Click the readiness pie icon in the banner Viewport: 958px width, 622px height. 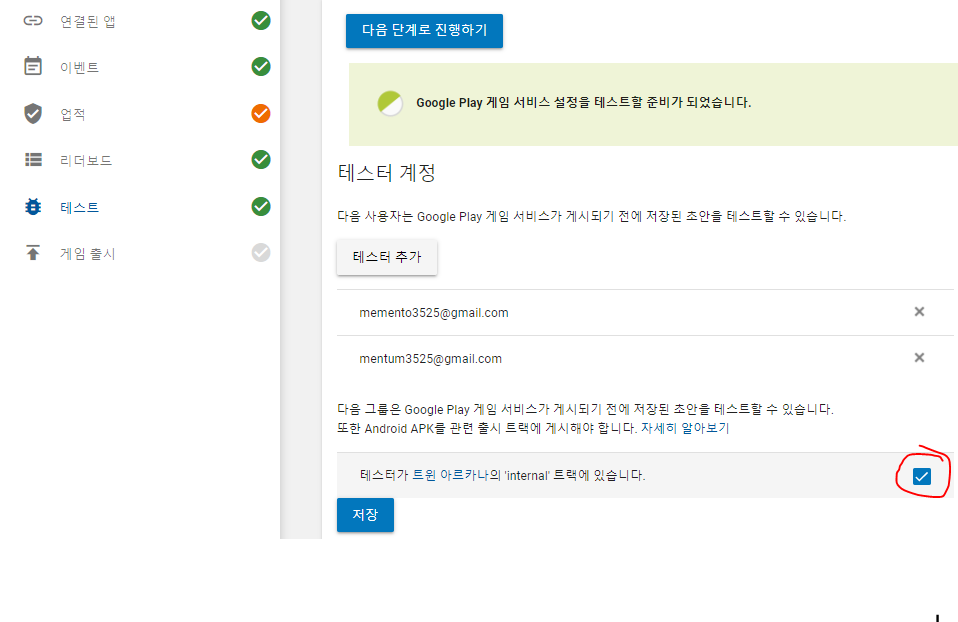[390, 103]
